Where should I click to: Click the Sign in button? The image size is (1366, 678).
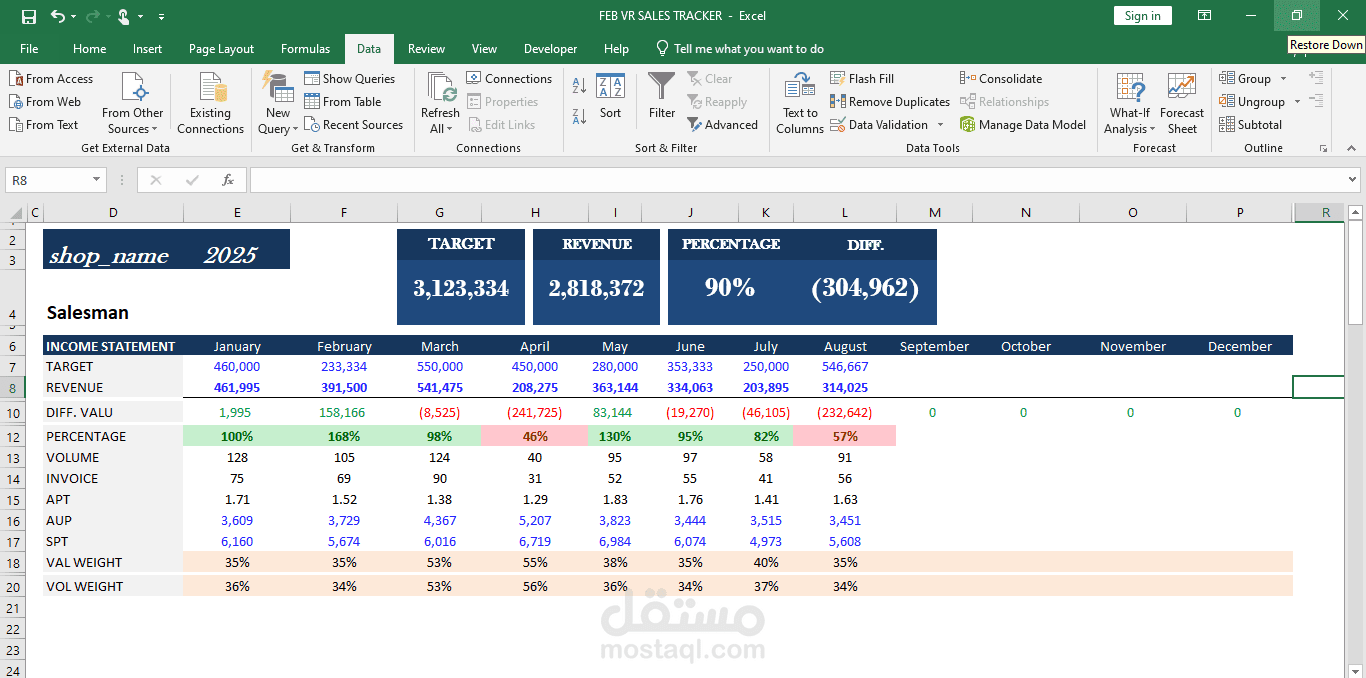[x=1142, y=15]
